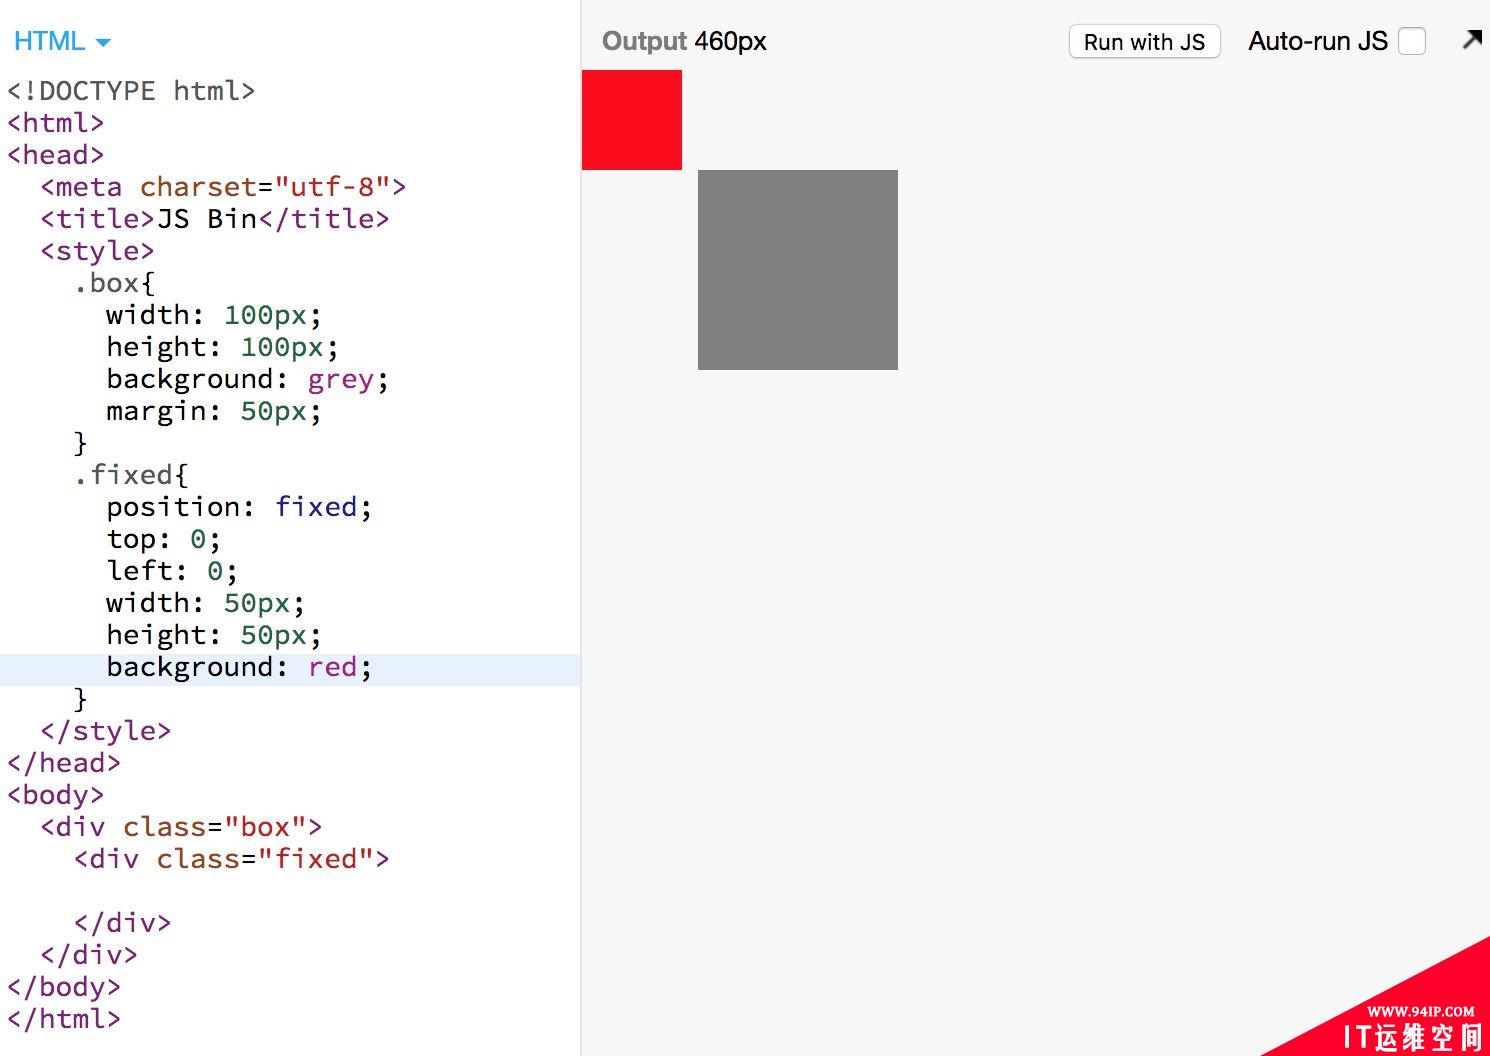Click the 'top: 0;' line
The image size is (1490, 1056).
[x=164, y=539]
